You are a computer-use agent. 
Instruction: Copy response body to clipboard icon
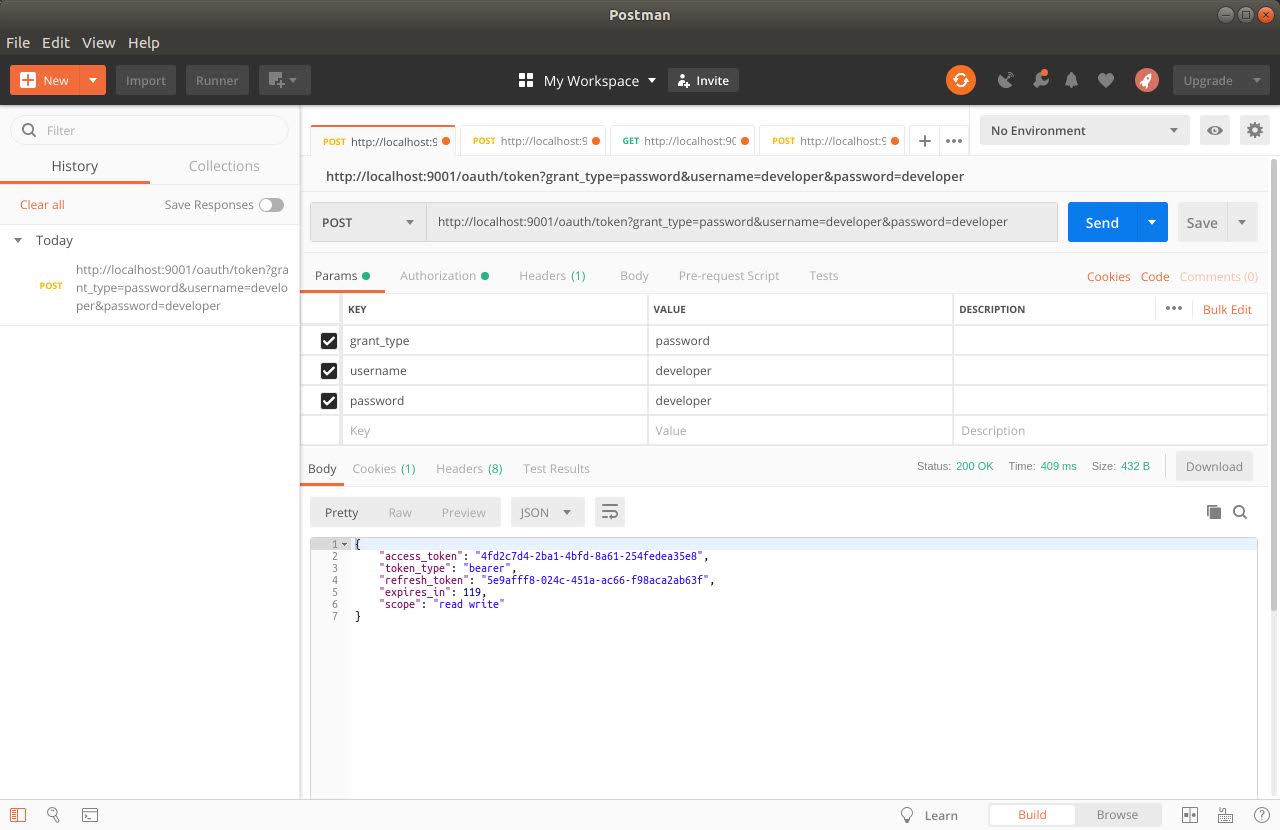(1214, 512)
